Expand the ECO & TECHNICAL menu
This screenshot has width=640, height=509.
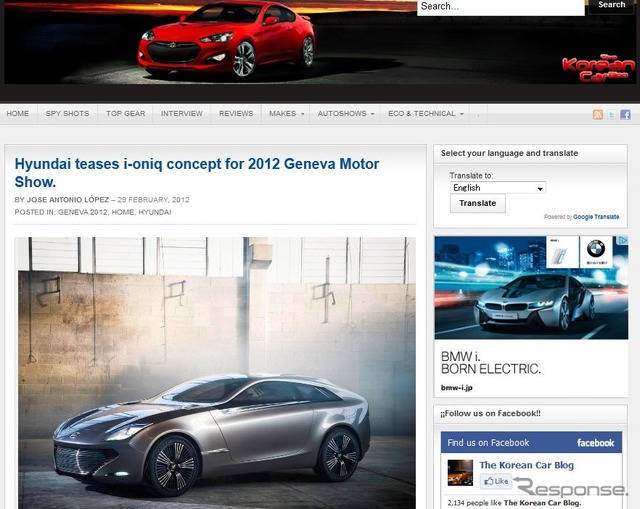(x=425, y=114)
